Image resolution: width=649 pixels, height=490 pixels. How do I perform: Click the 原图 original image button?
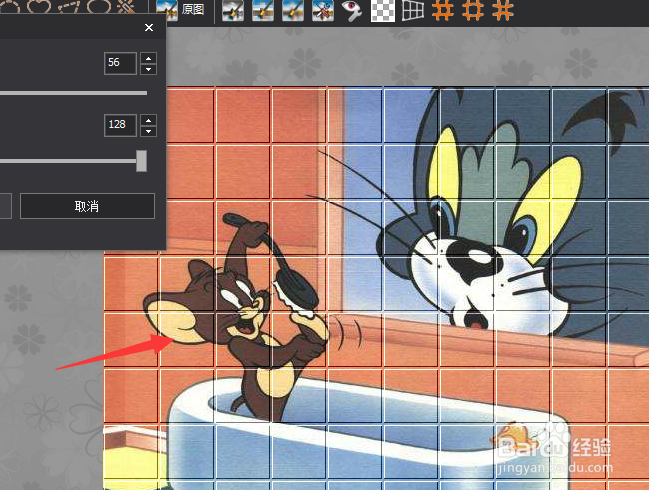click(181, 10)
